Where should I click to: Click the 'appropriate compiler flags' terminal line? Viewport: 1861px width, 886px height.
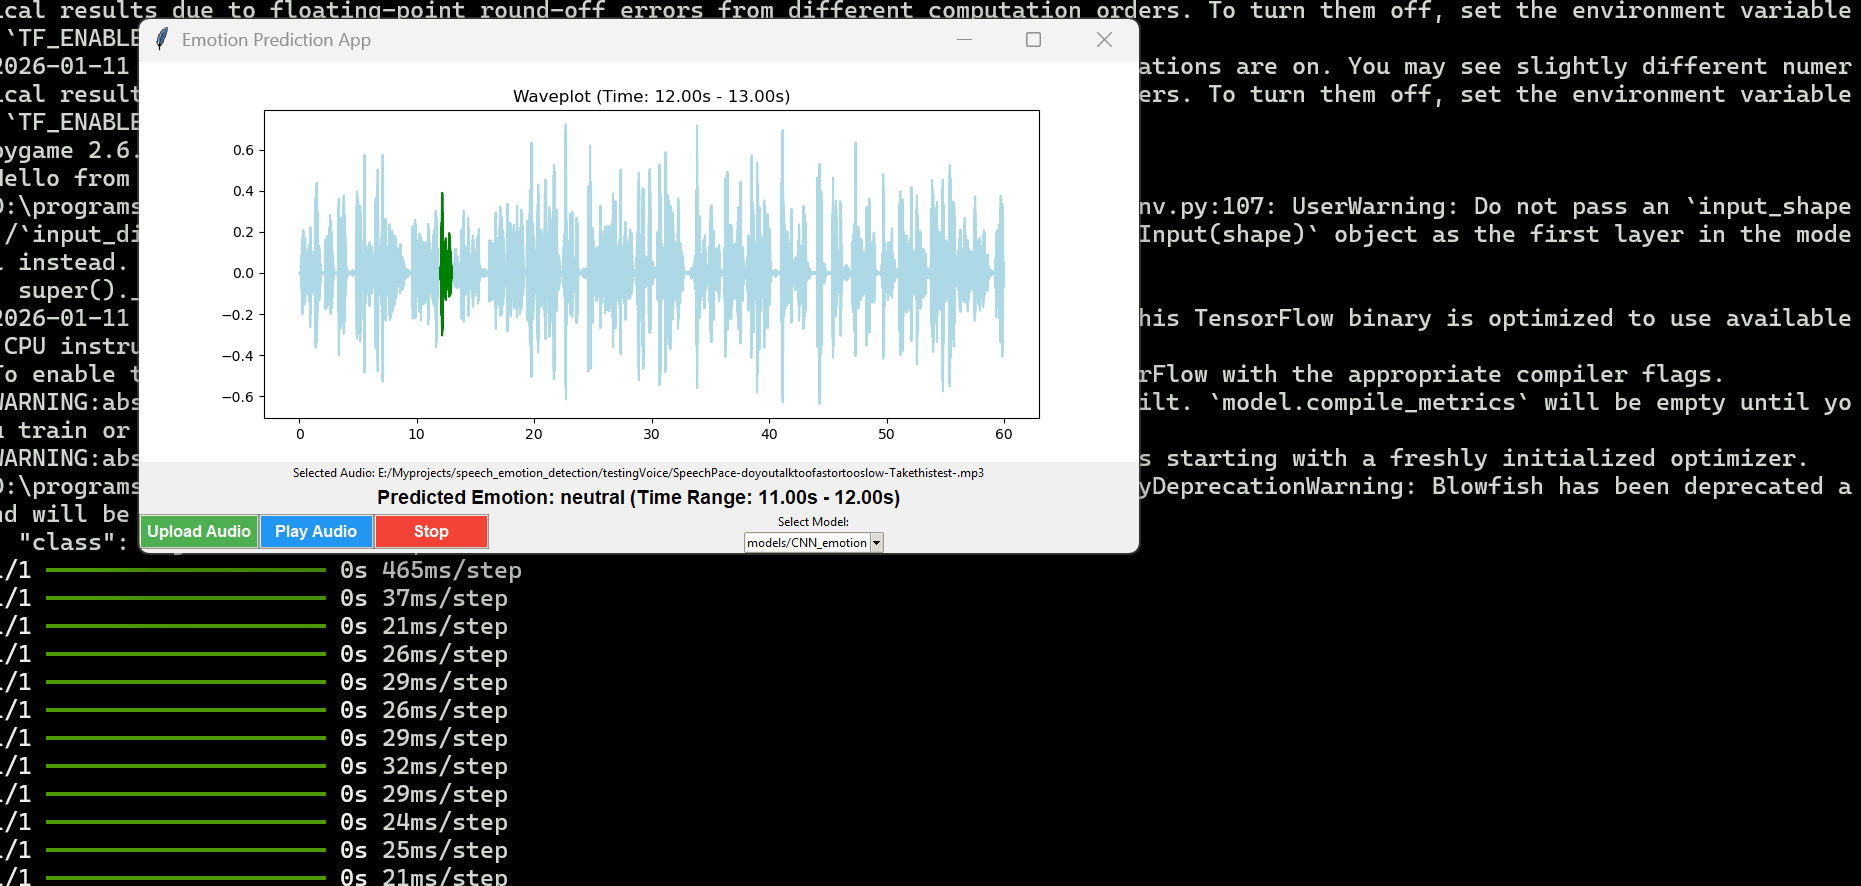[x=1430, y=374]
